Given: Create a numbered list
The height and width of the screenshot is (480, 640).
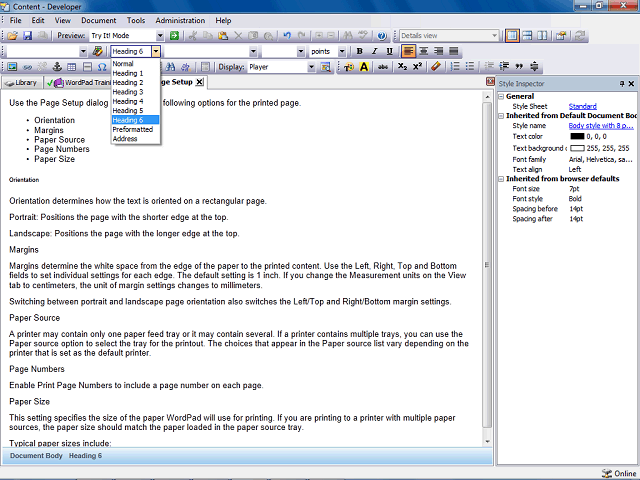Looking at the screenshot, I should (x=455, y=67).
